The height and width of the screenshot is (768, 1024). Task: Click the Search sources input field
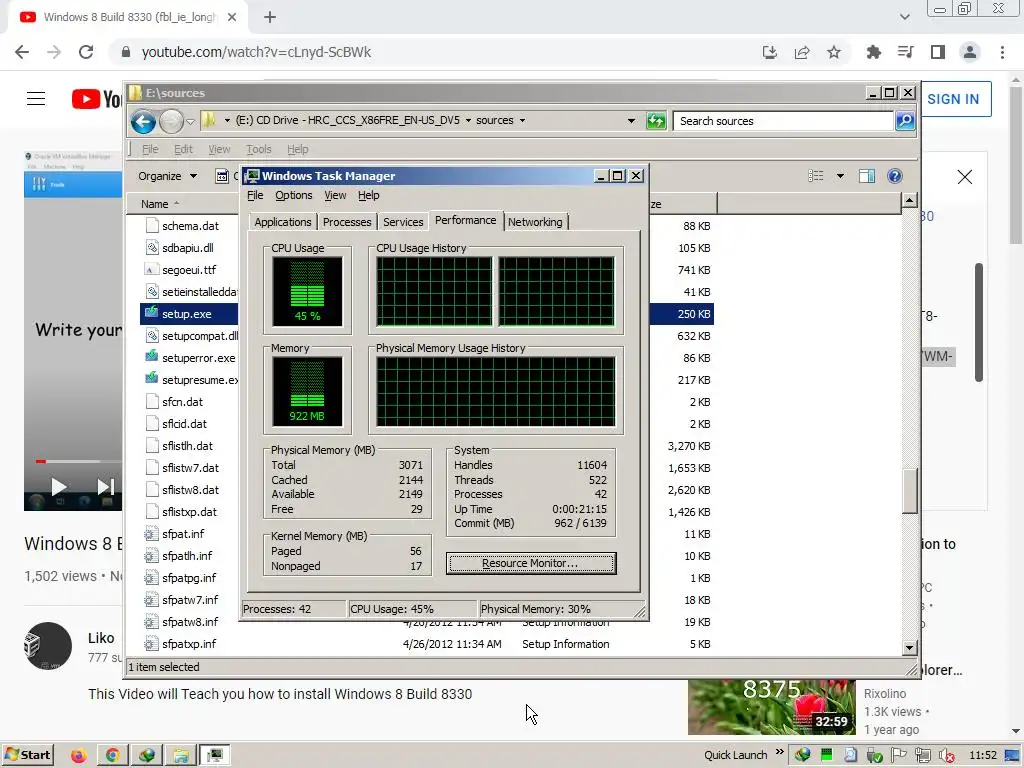pyautogui.click(x=784, y=121)
